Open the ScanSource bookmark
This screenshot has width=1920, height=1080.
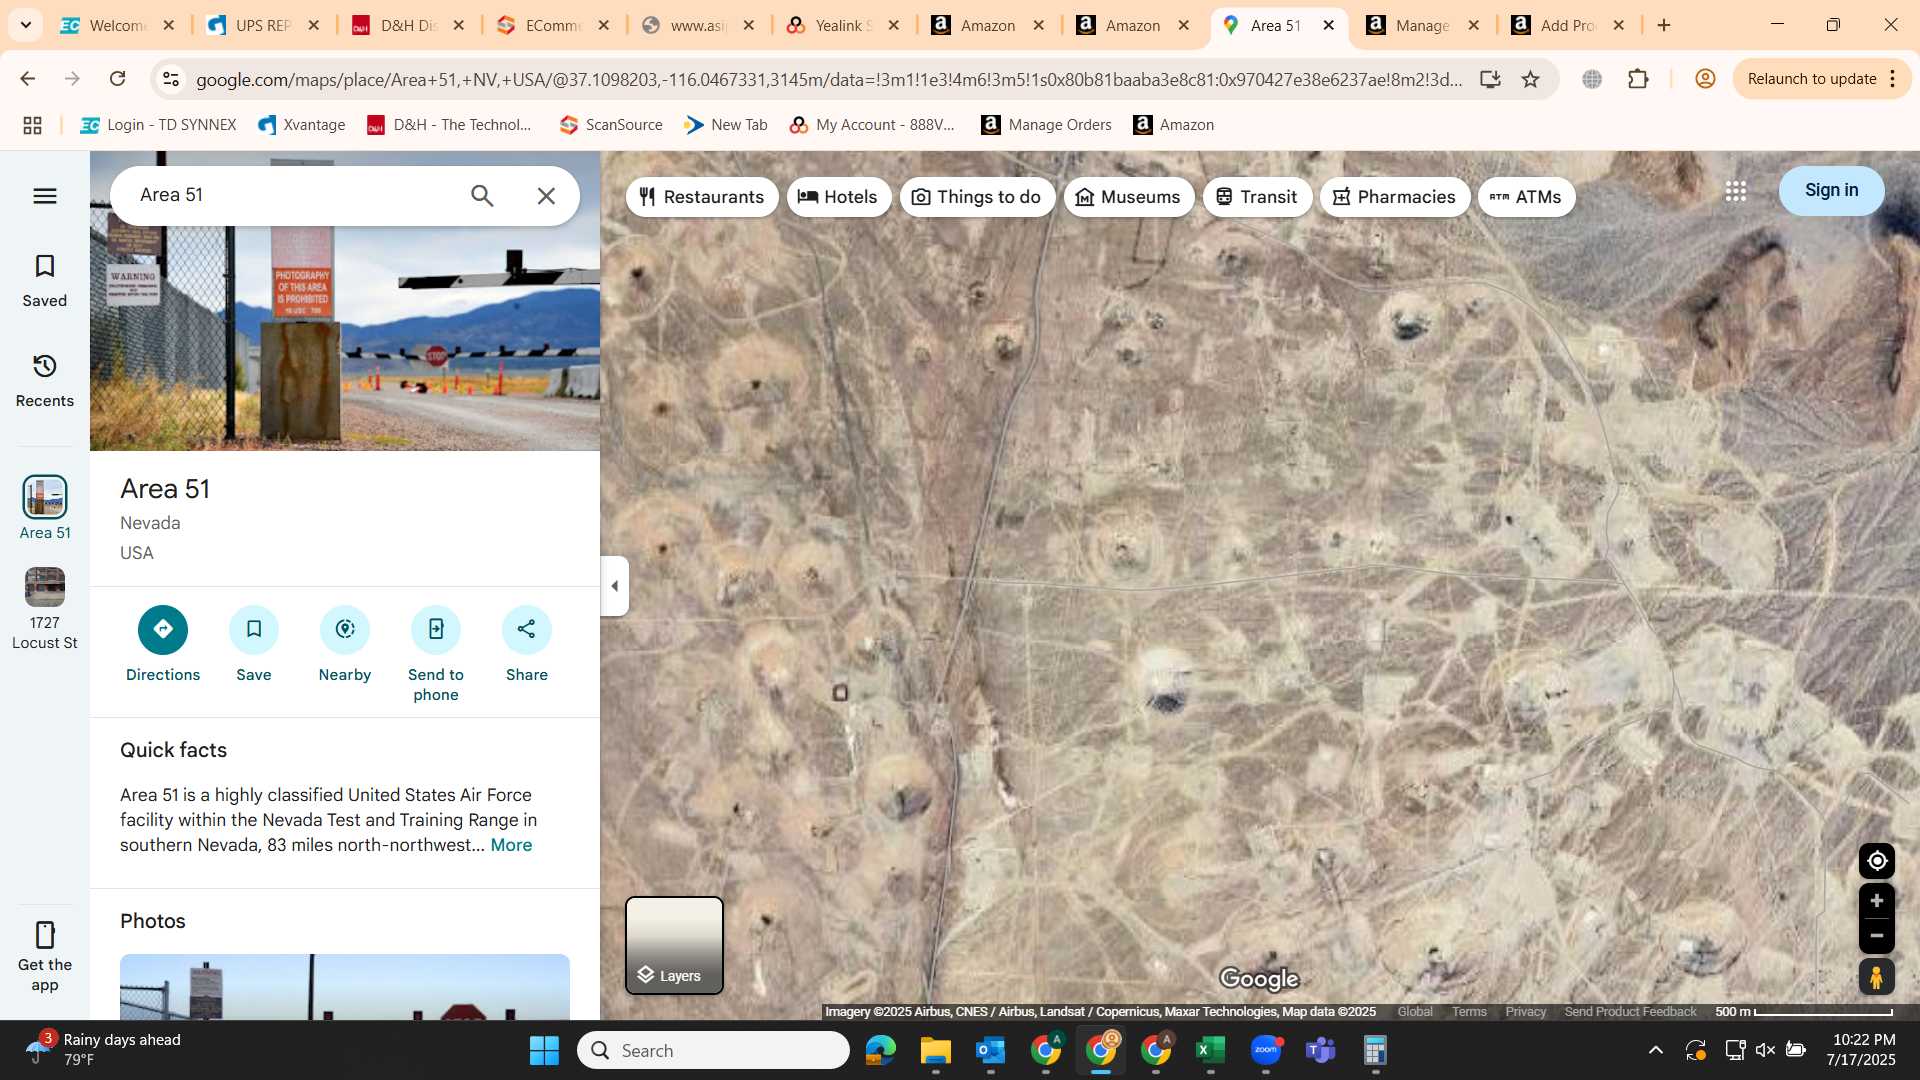611,125
